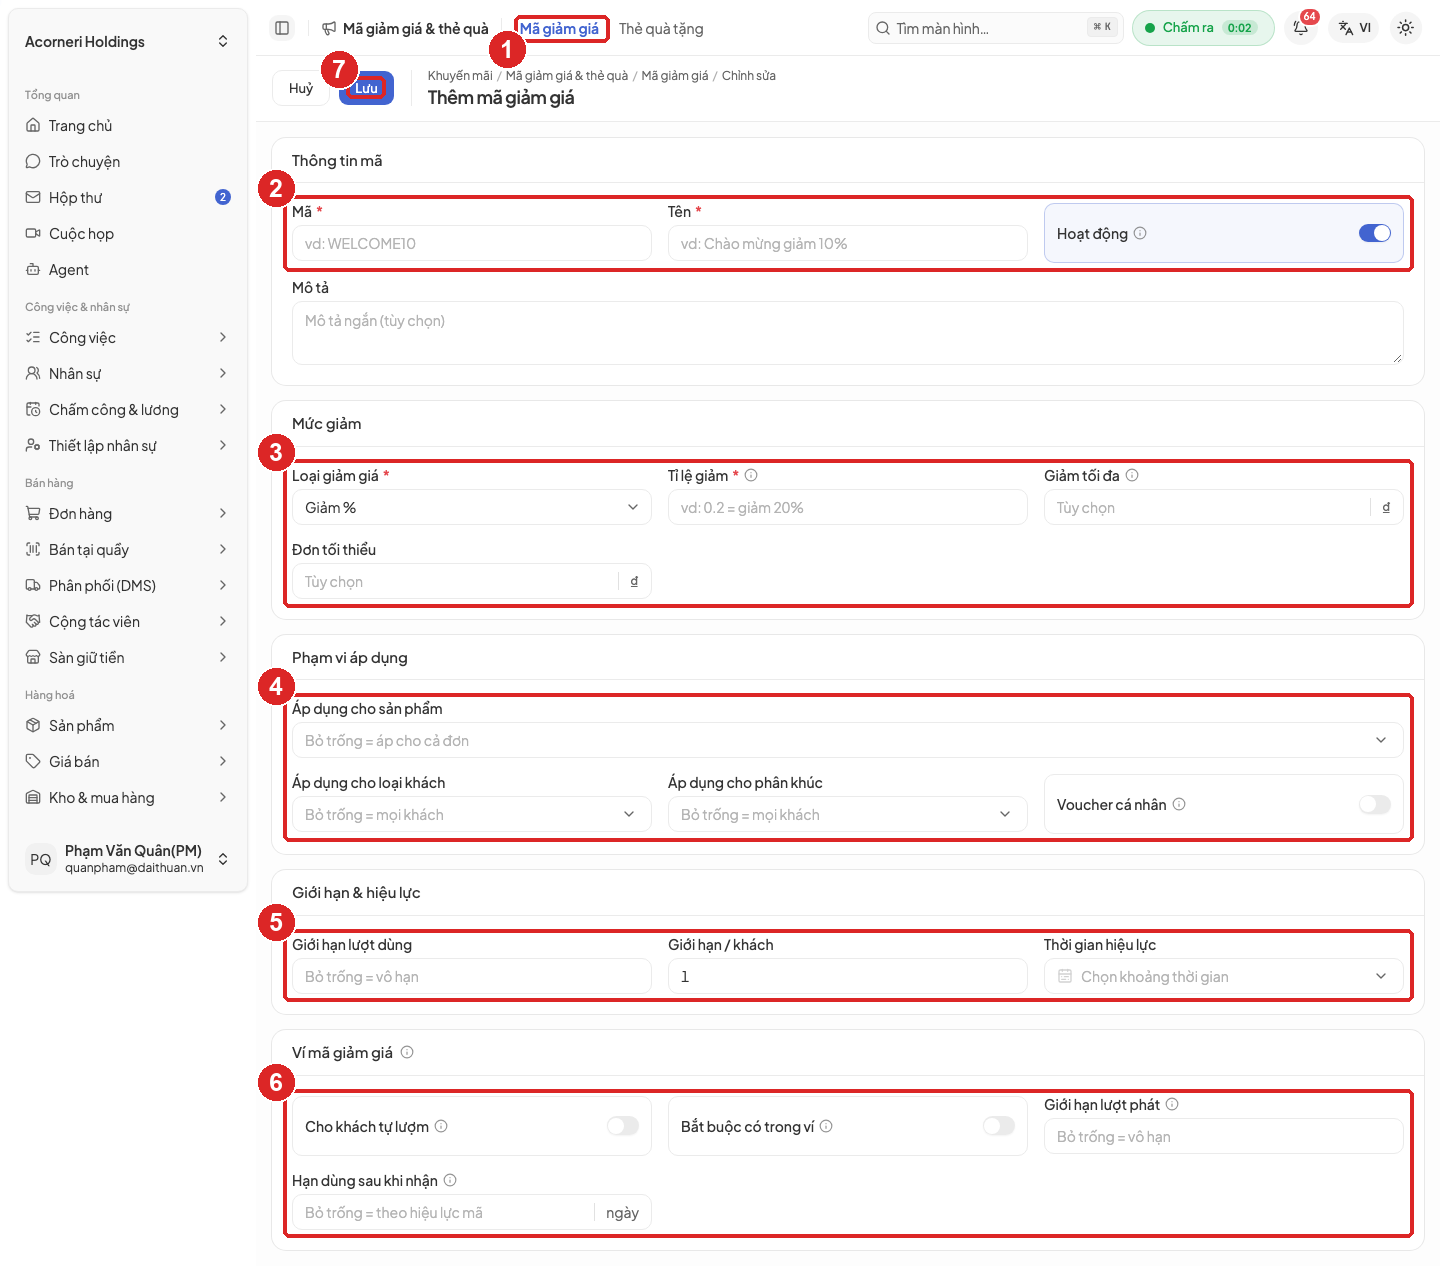Switch language using the VI icon
The width and height of the screenshot is (1440, 1266).
(1355, 28)
